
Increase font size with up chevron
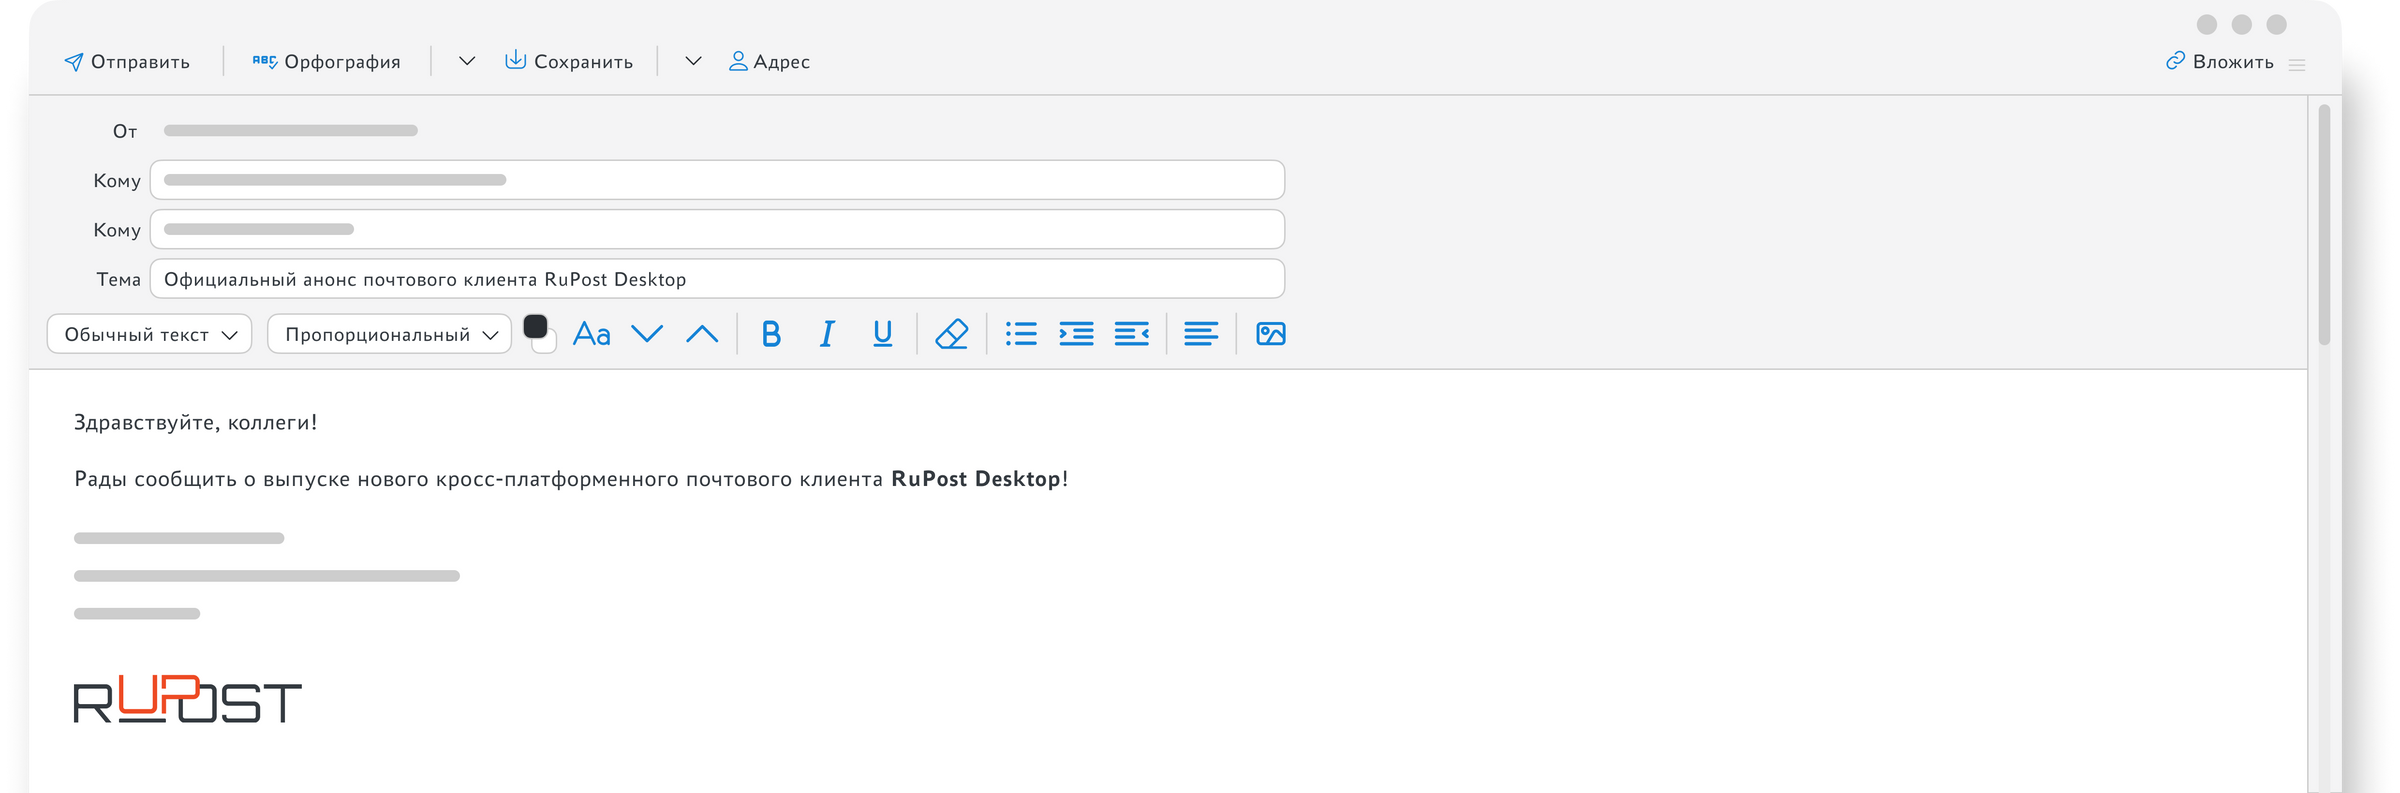pyautogui.click(x=702, y=334)
